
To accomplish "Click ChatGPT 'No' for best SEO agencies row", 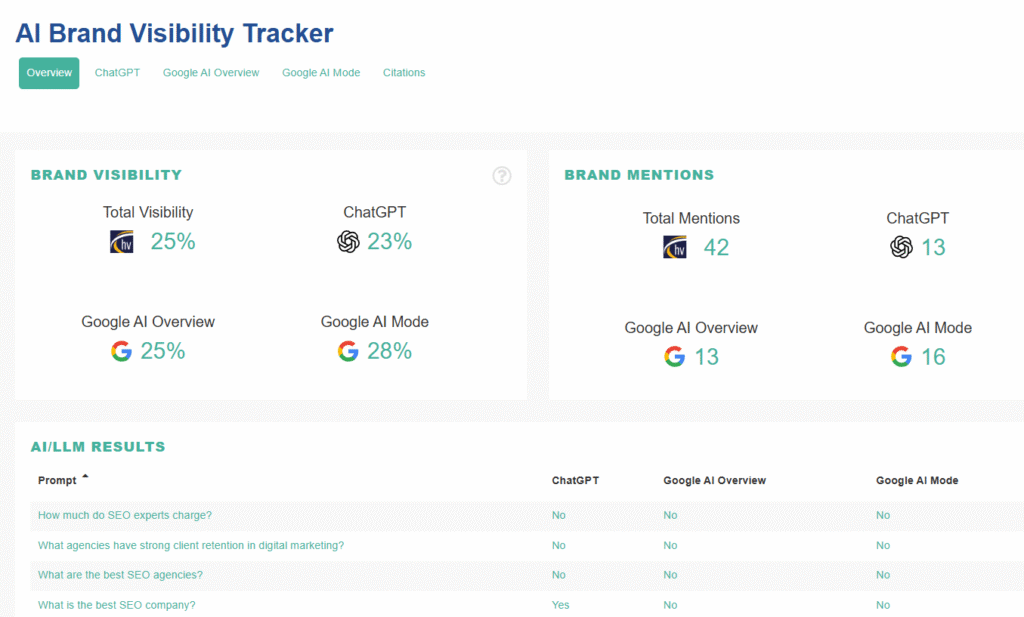I will coord(559,575).
